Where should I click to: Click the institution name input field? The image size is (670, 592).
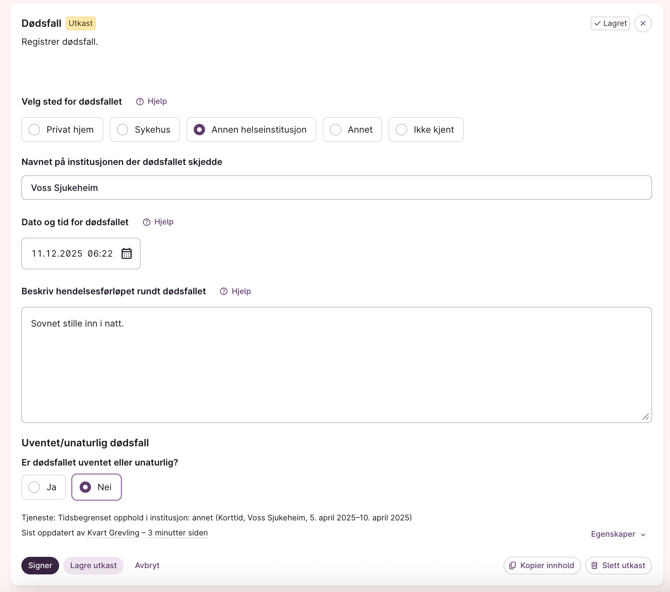point(336,188)
